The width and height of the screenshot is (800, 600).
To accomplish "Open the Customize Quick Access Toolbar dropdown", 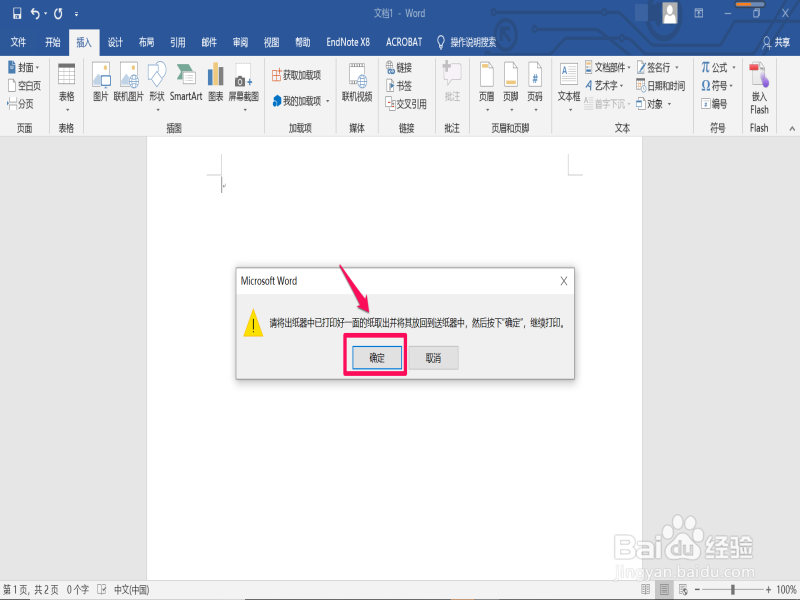I will 77,14.
